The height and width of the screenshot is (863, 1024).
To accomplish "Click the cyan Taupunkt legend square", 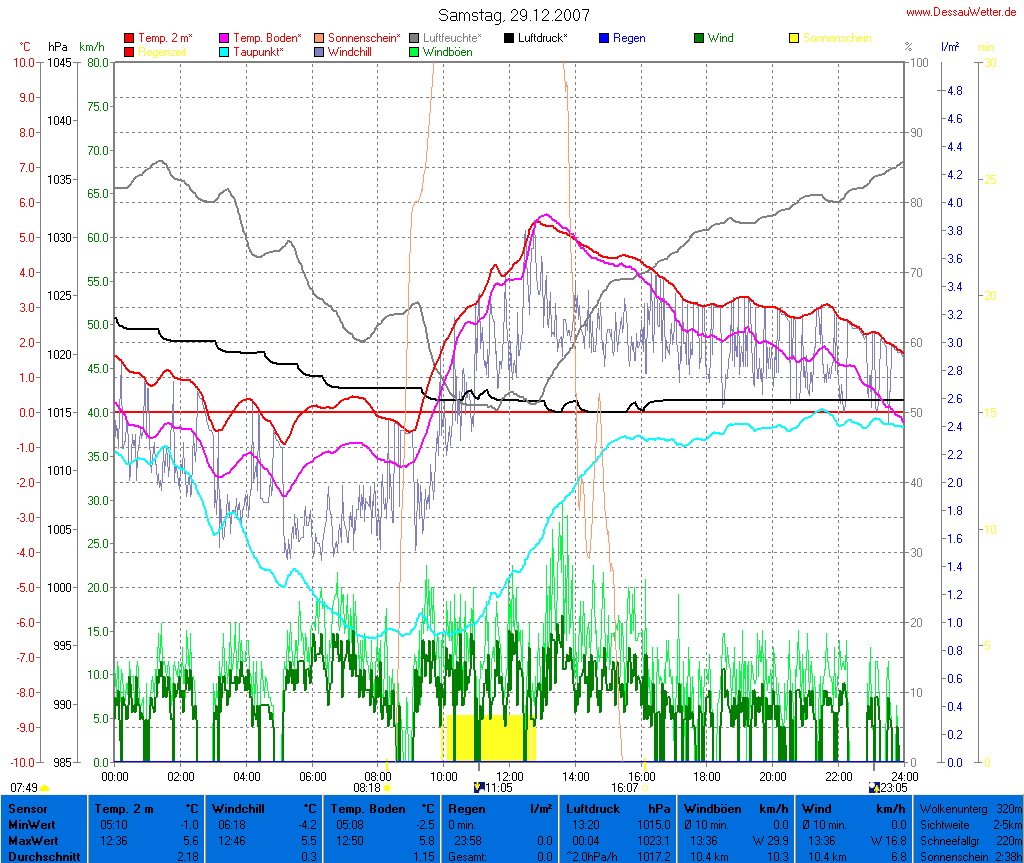I will pyautogui.click(x=224, y=51).
